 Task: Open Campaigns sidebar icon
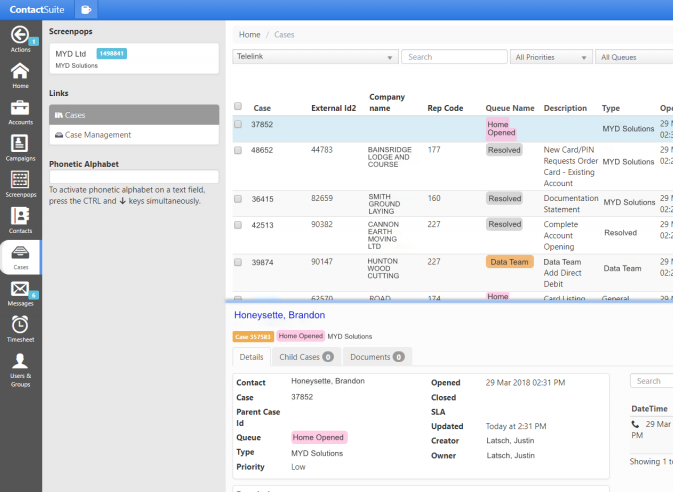tap(20, 143)
